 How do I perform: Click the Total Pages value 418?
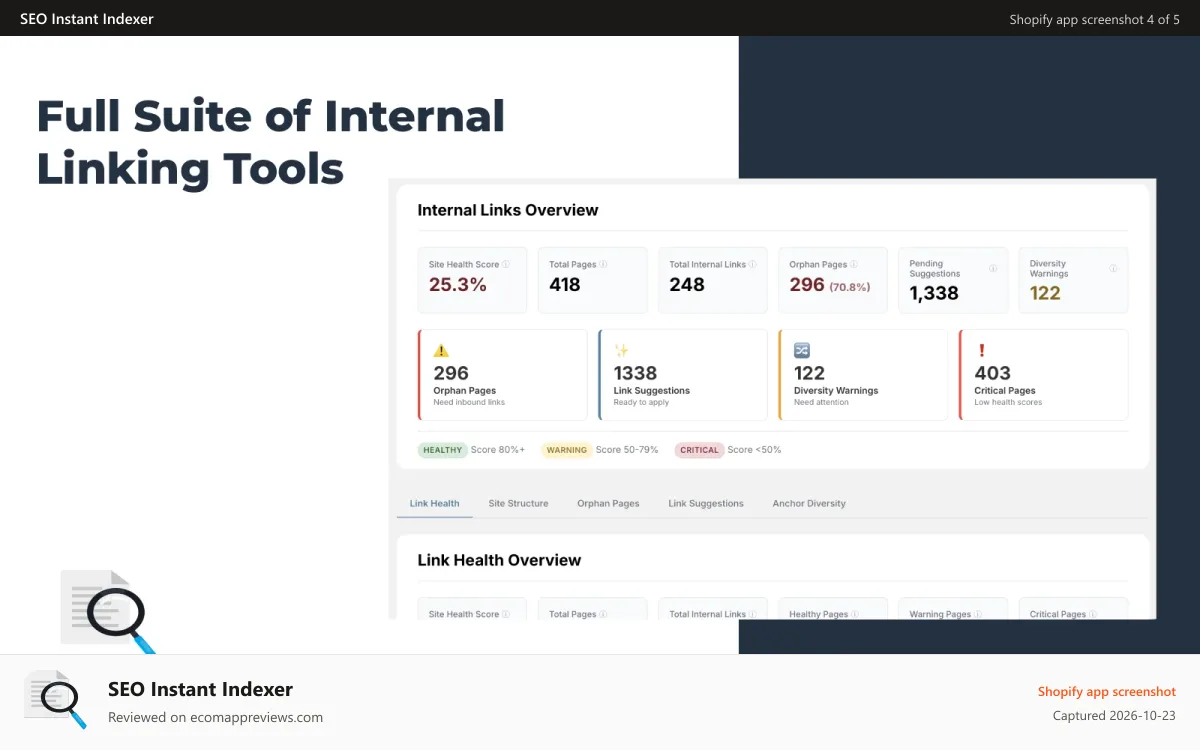pos(565,285)
